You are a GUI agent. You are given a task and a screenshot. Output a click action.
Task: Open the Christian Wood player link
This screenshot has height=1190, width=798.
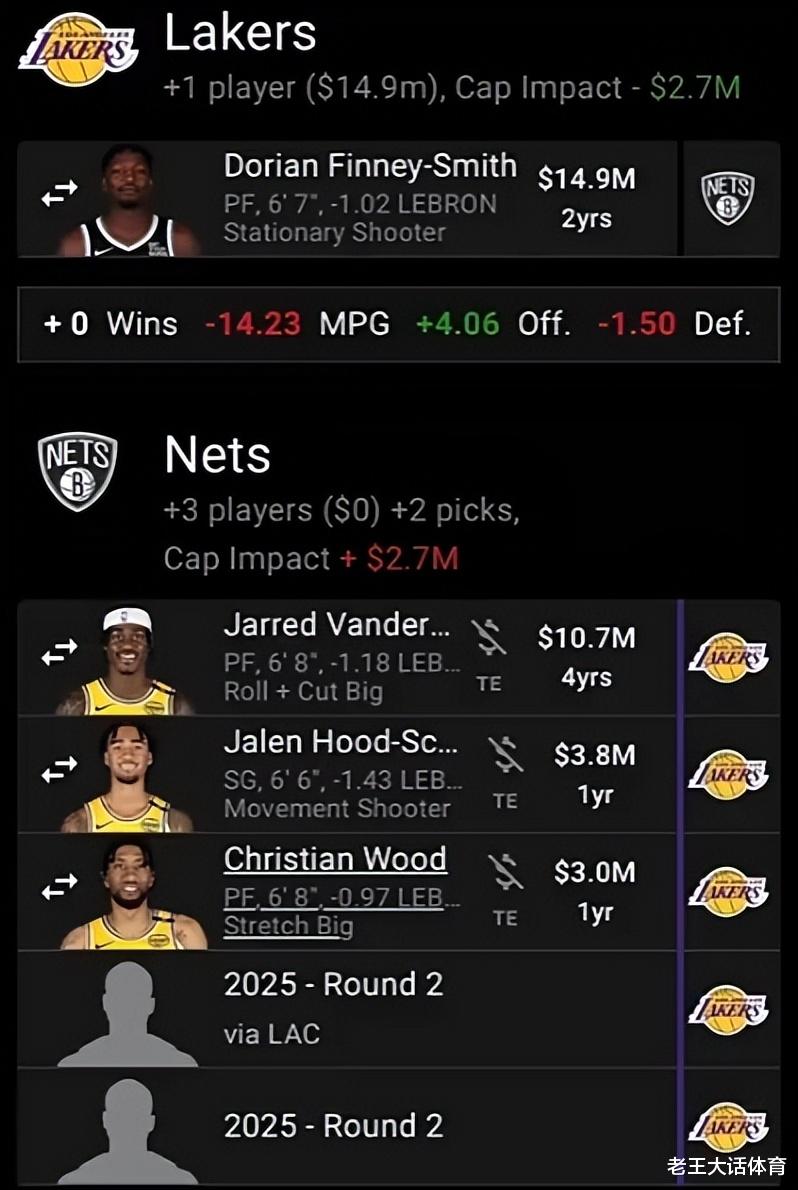coord(335,859)
